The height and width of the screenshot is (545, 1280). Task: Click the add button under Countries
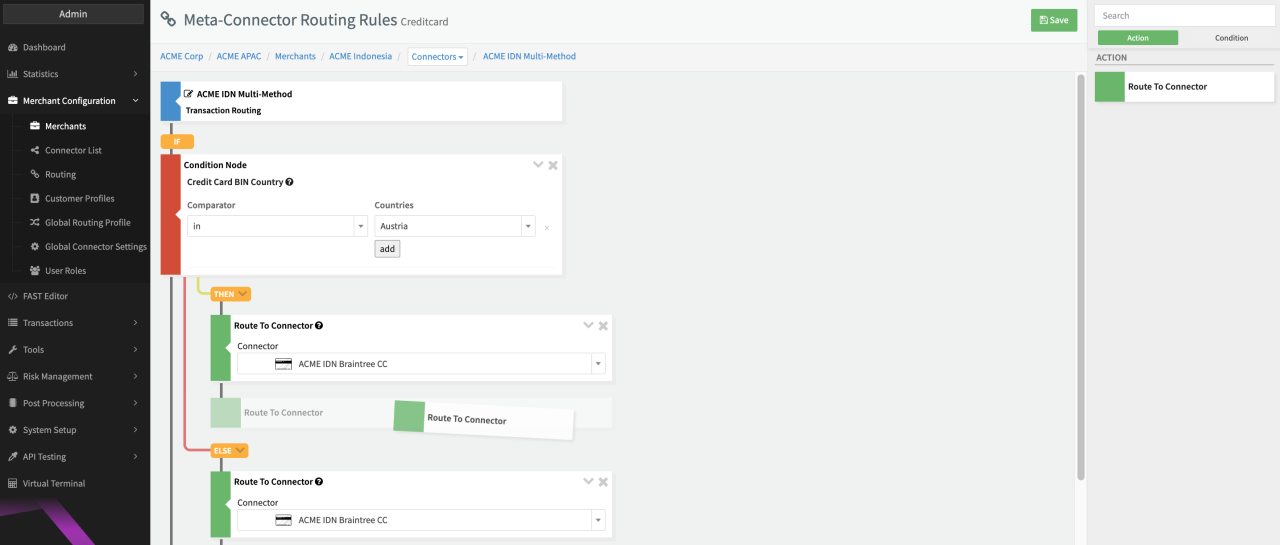click(387, 249)
